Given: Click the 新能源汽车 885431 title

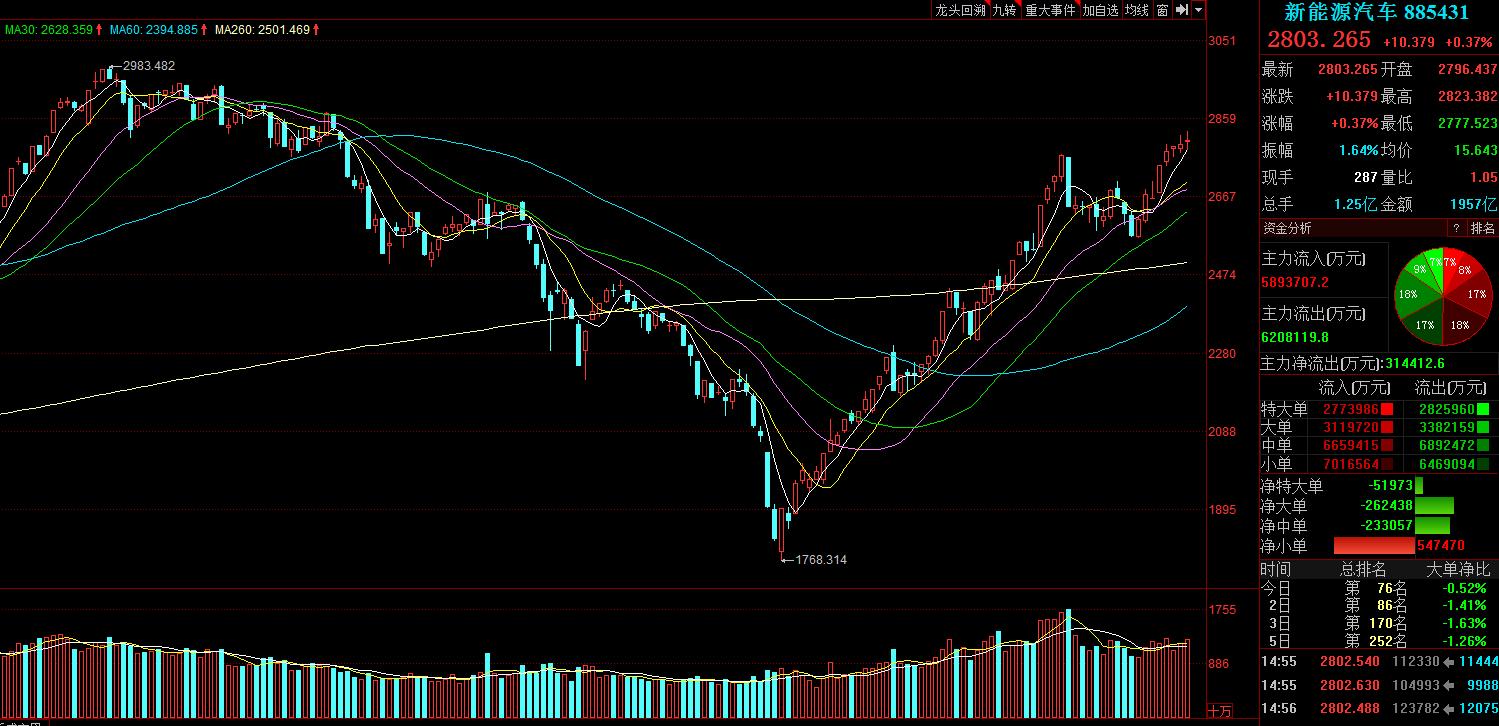Looking at the screenshot, I should coord(1377,12).
